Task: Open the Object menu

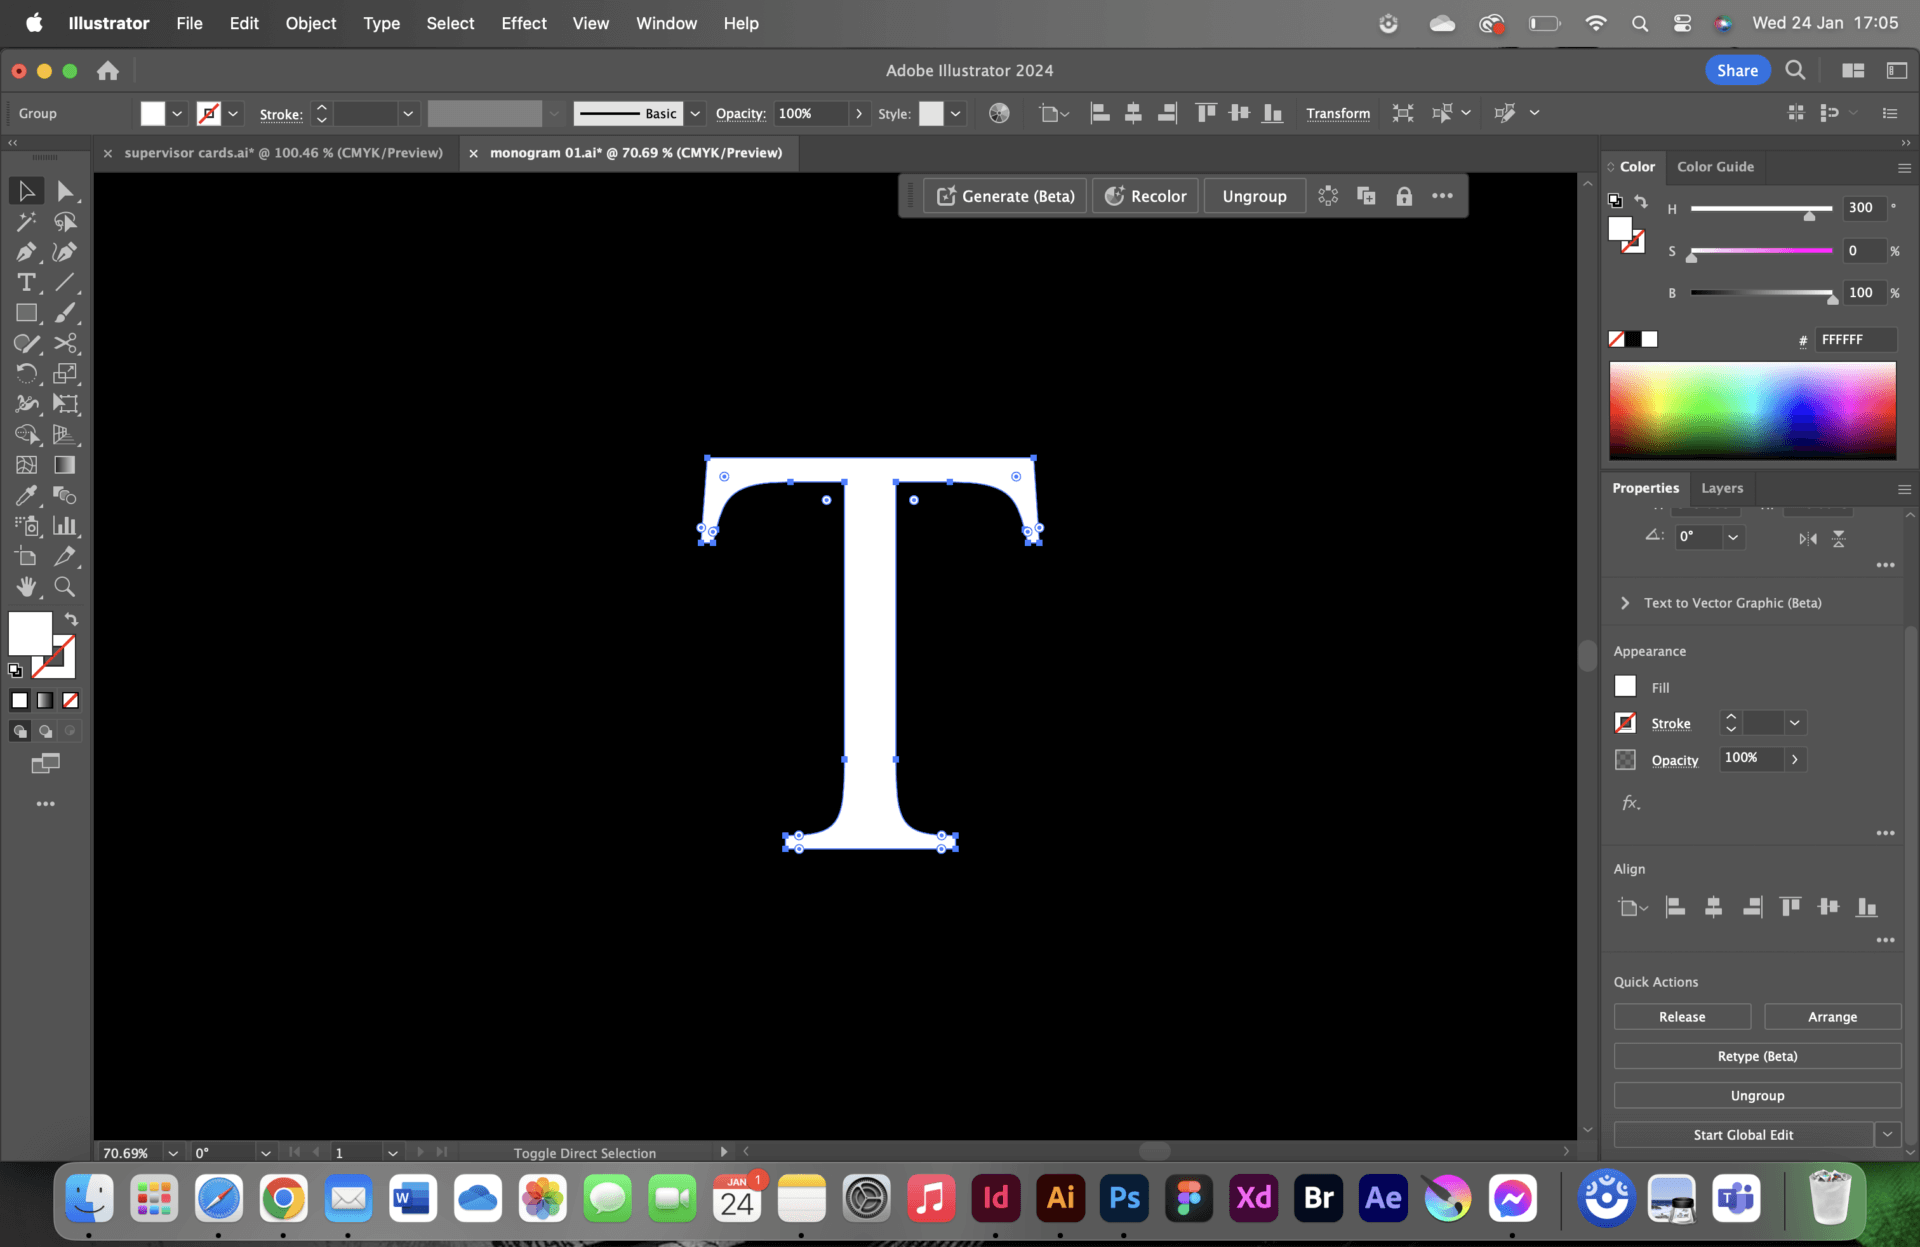Action: tap(310, 23)
